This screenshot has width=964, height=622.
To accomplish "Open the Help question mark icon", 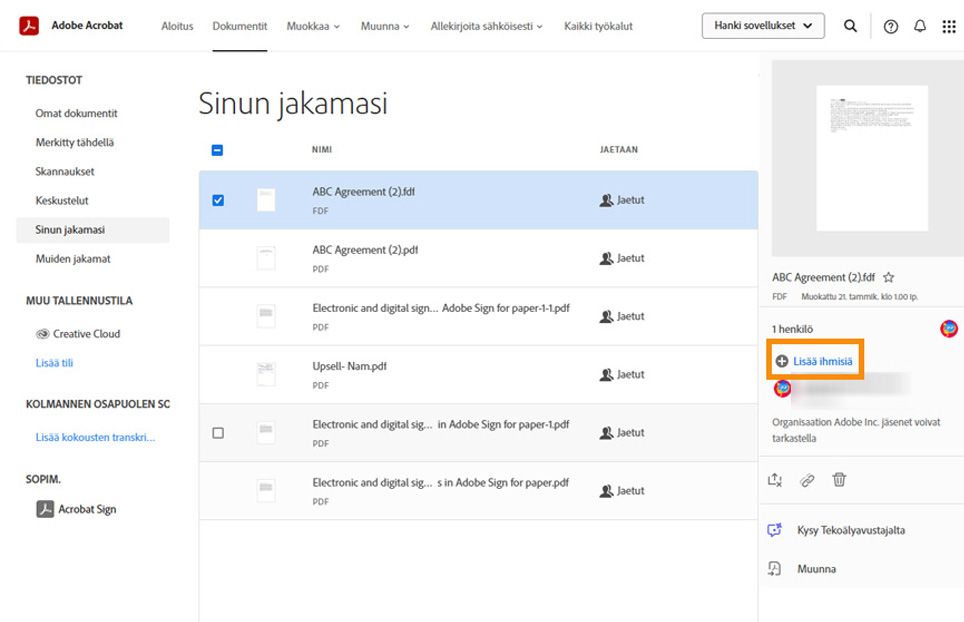I will pos(890,26).
